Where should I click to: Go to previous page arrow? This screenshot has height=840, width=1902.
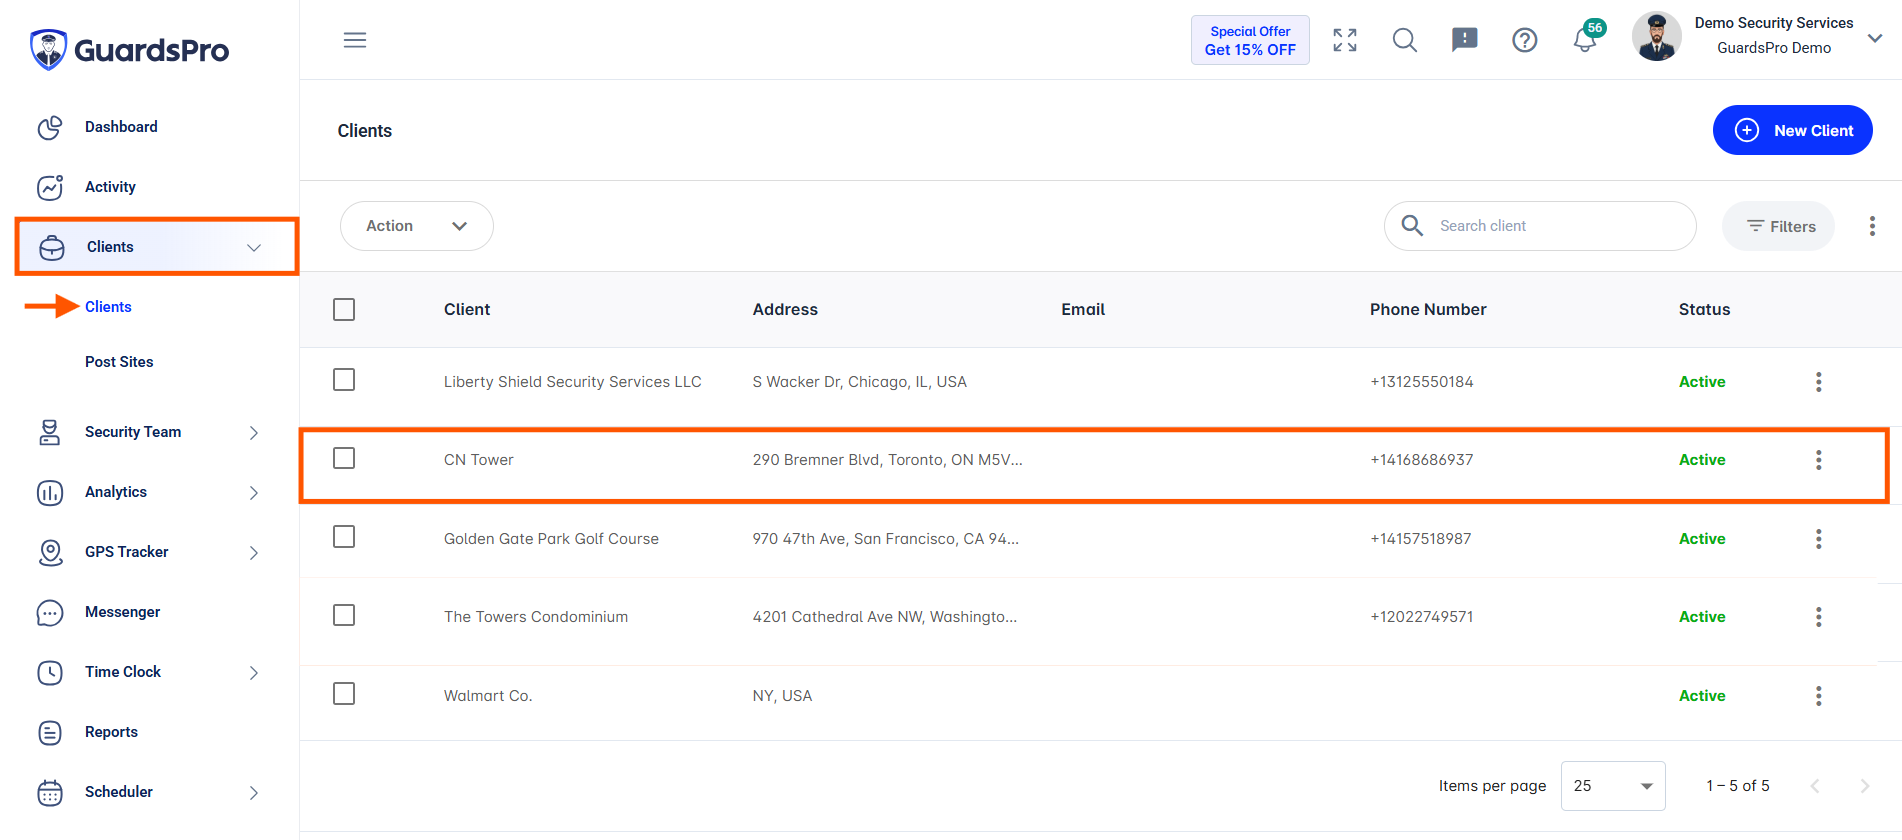tap(1815, 786)
